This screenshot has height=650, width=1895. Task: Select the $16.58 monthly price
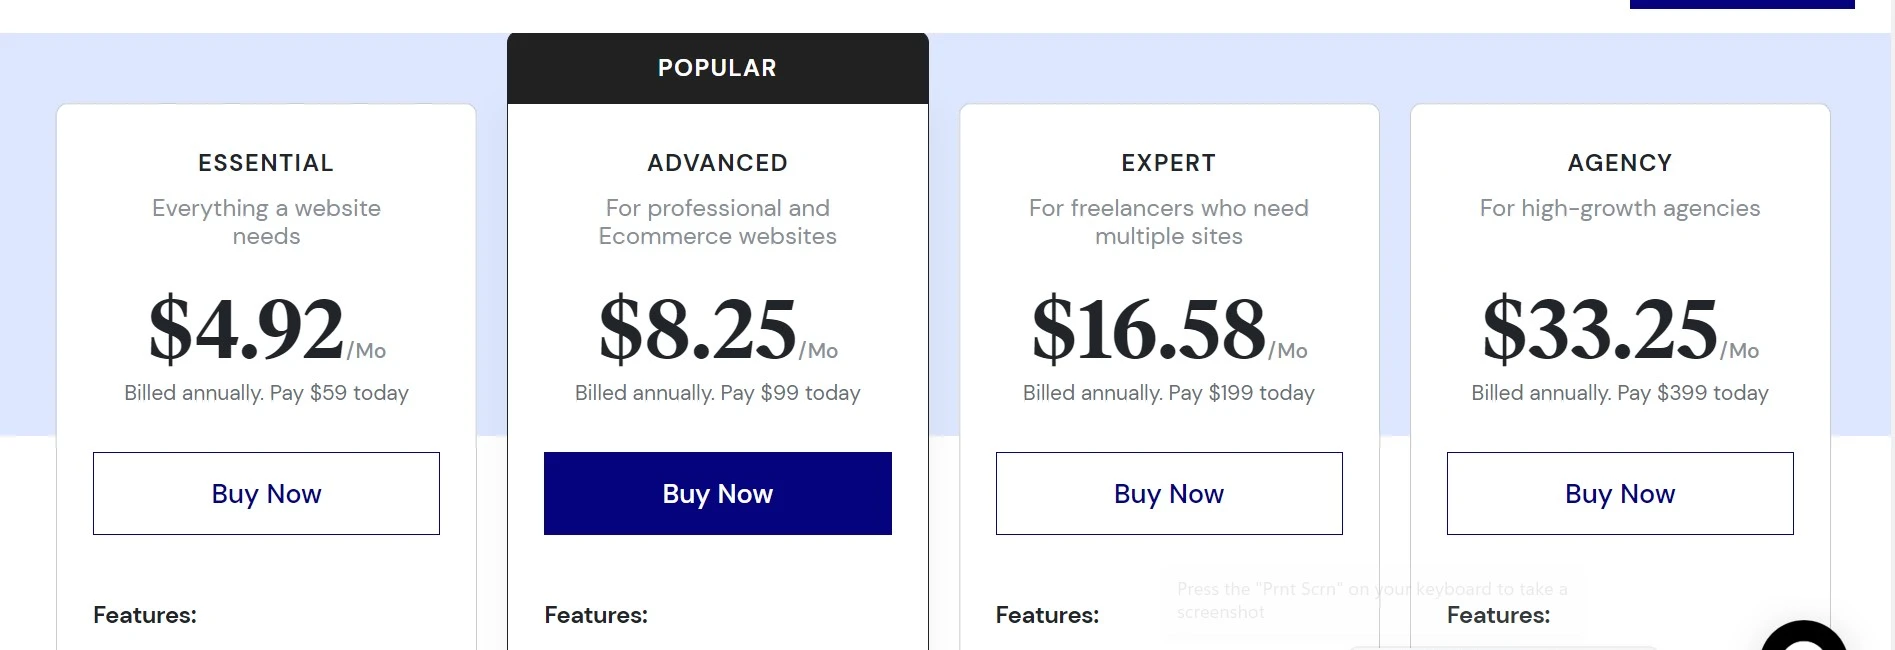pos(1149,329)
